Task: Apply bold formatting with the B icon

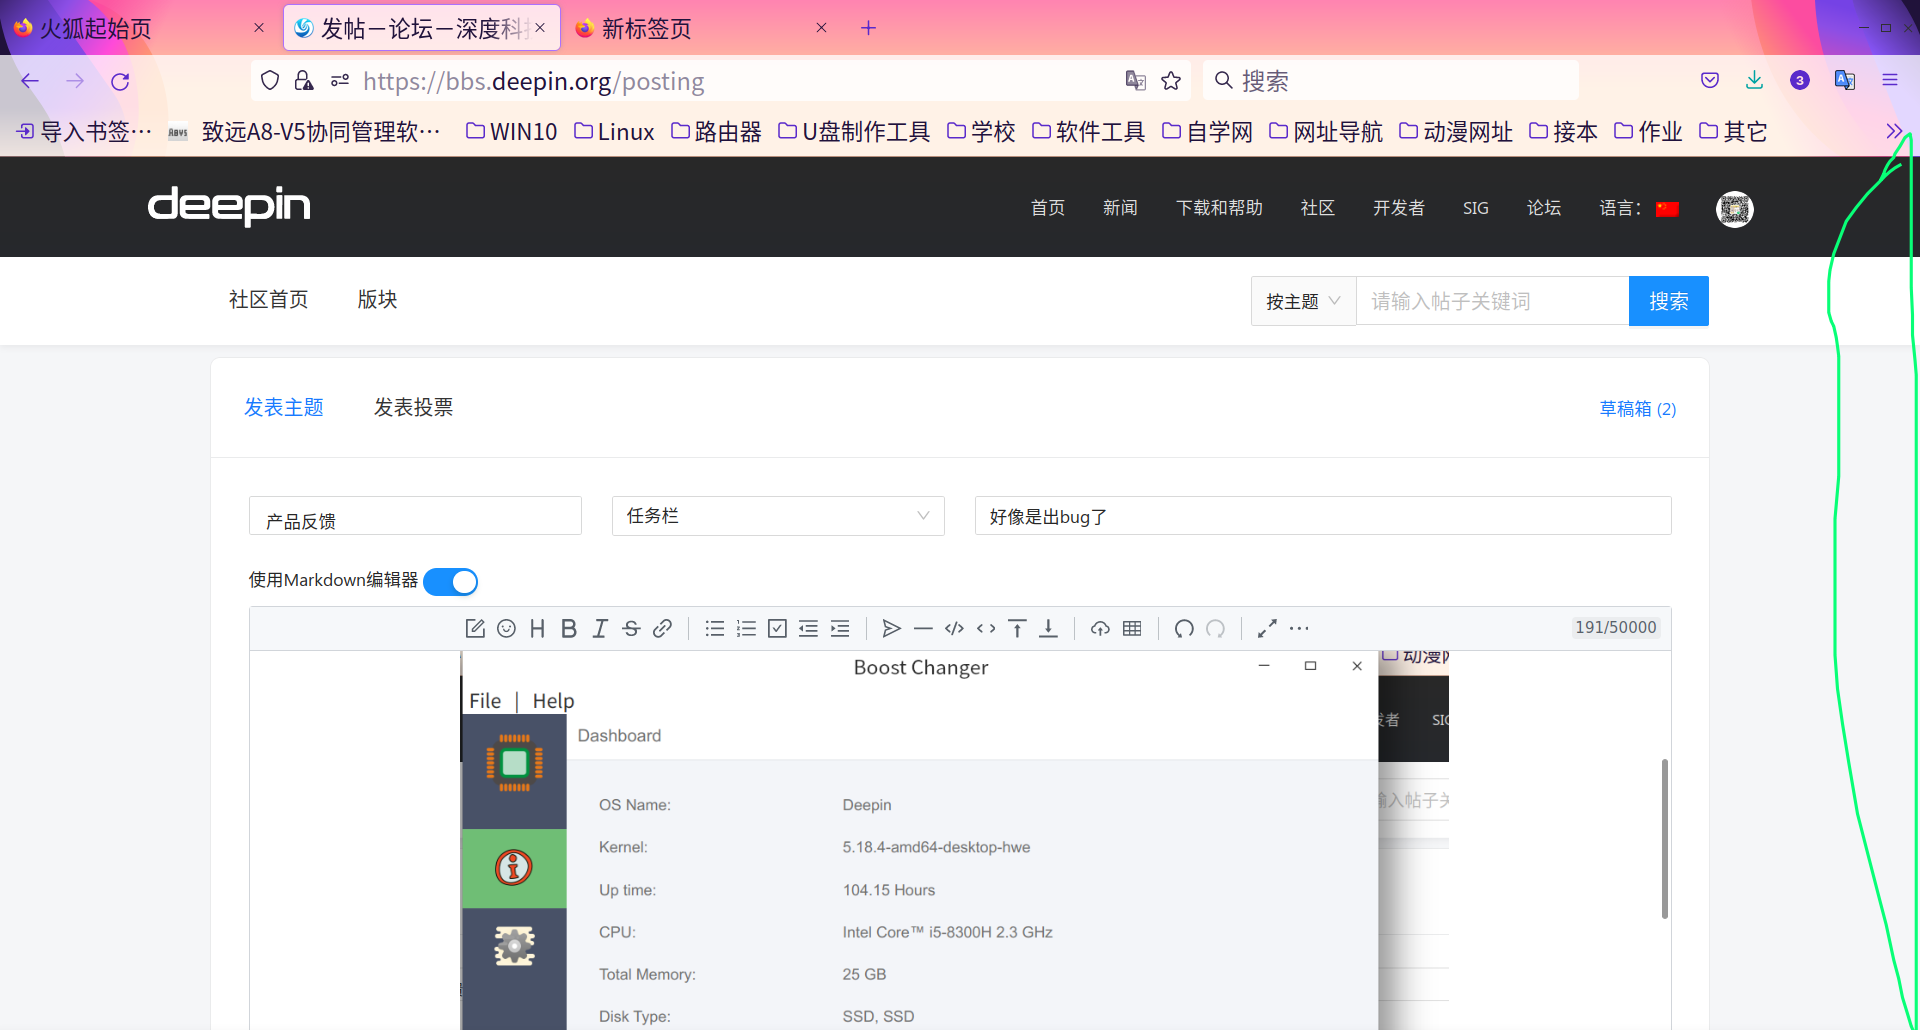Action: (x=569, y=628)
